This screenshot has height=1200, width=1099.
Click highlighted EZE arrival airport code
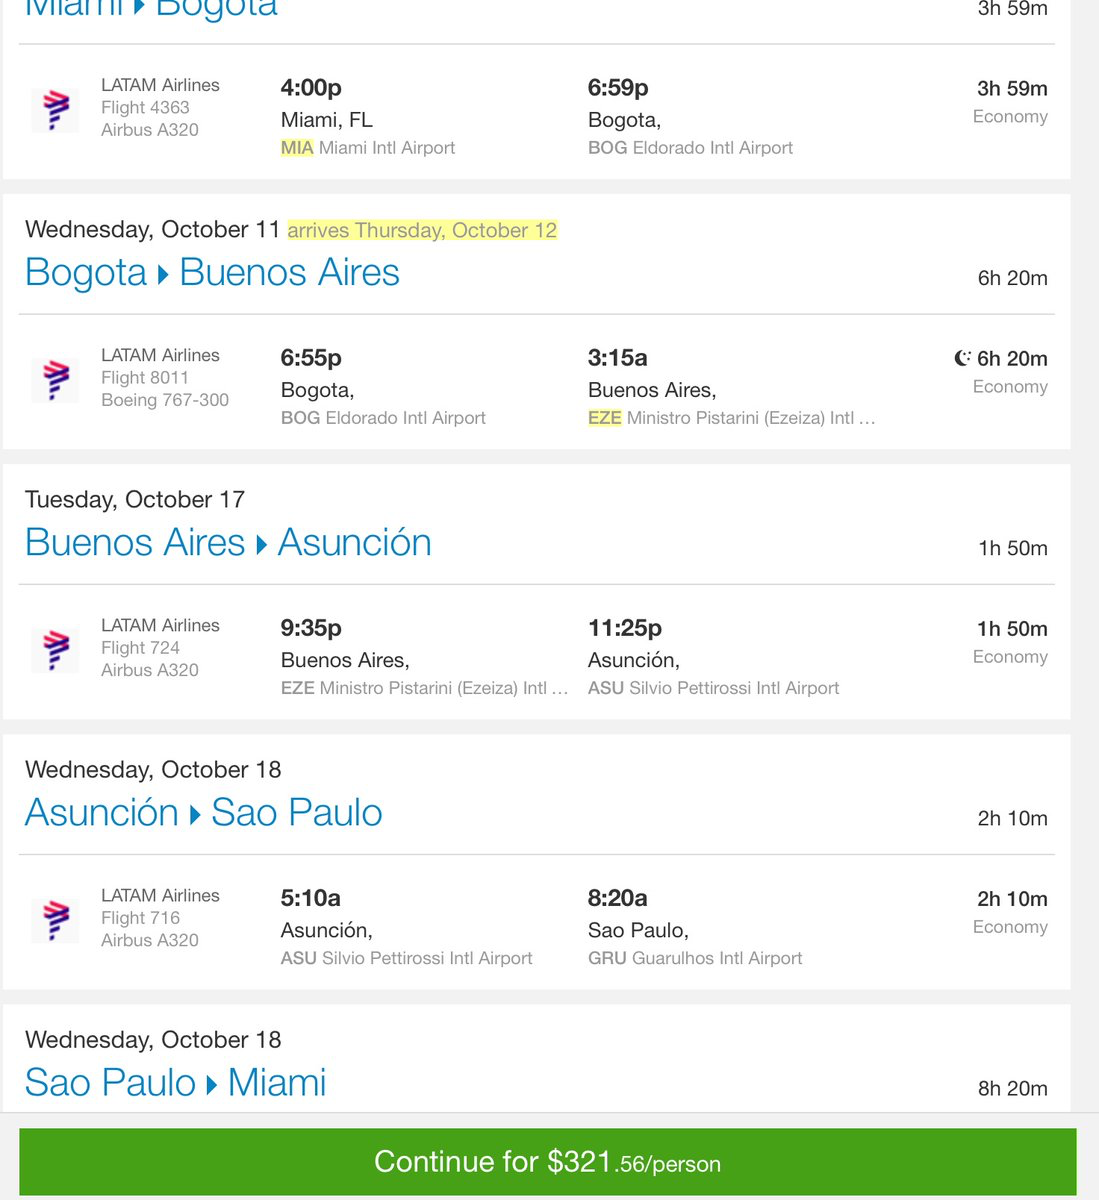[x=605, y=418]
